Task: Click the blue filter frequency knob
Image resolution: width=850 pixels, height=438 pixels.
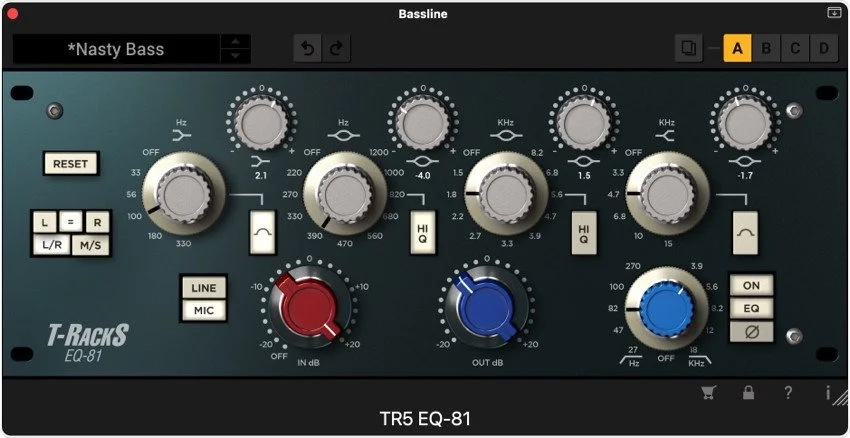Action: pyautogui.click(x=666, y=309)
